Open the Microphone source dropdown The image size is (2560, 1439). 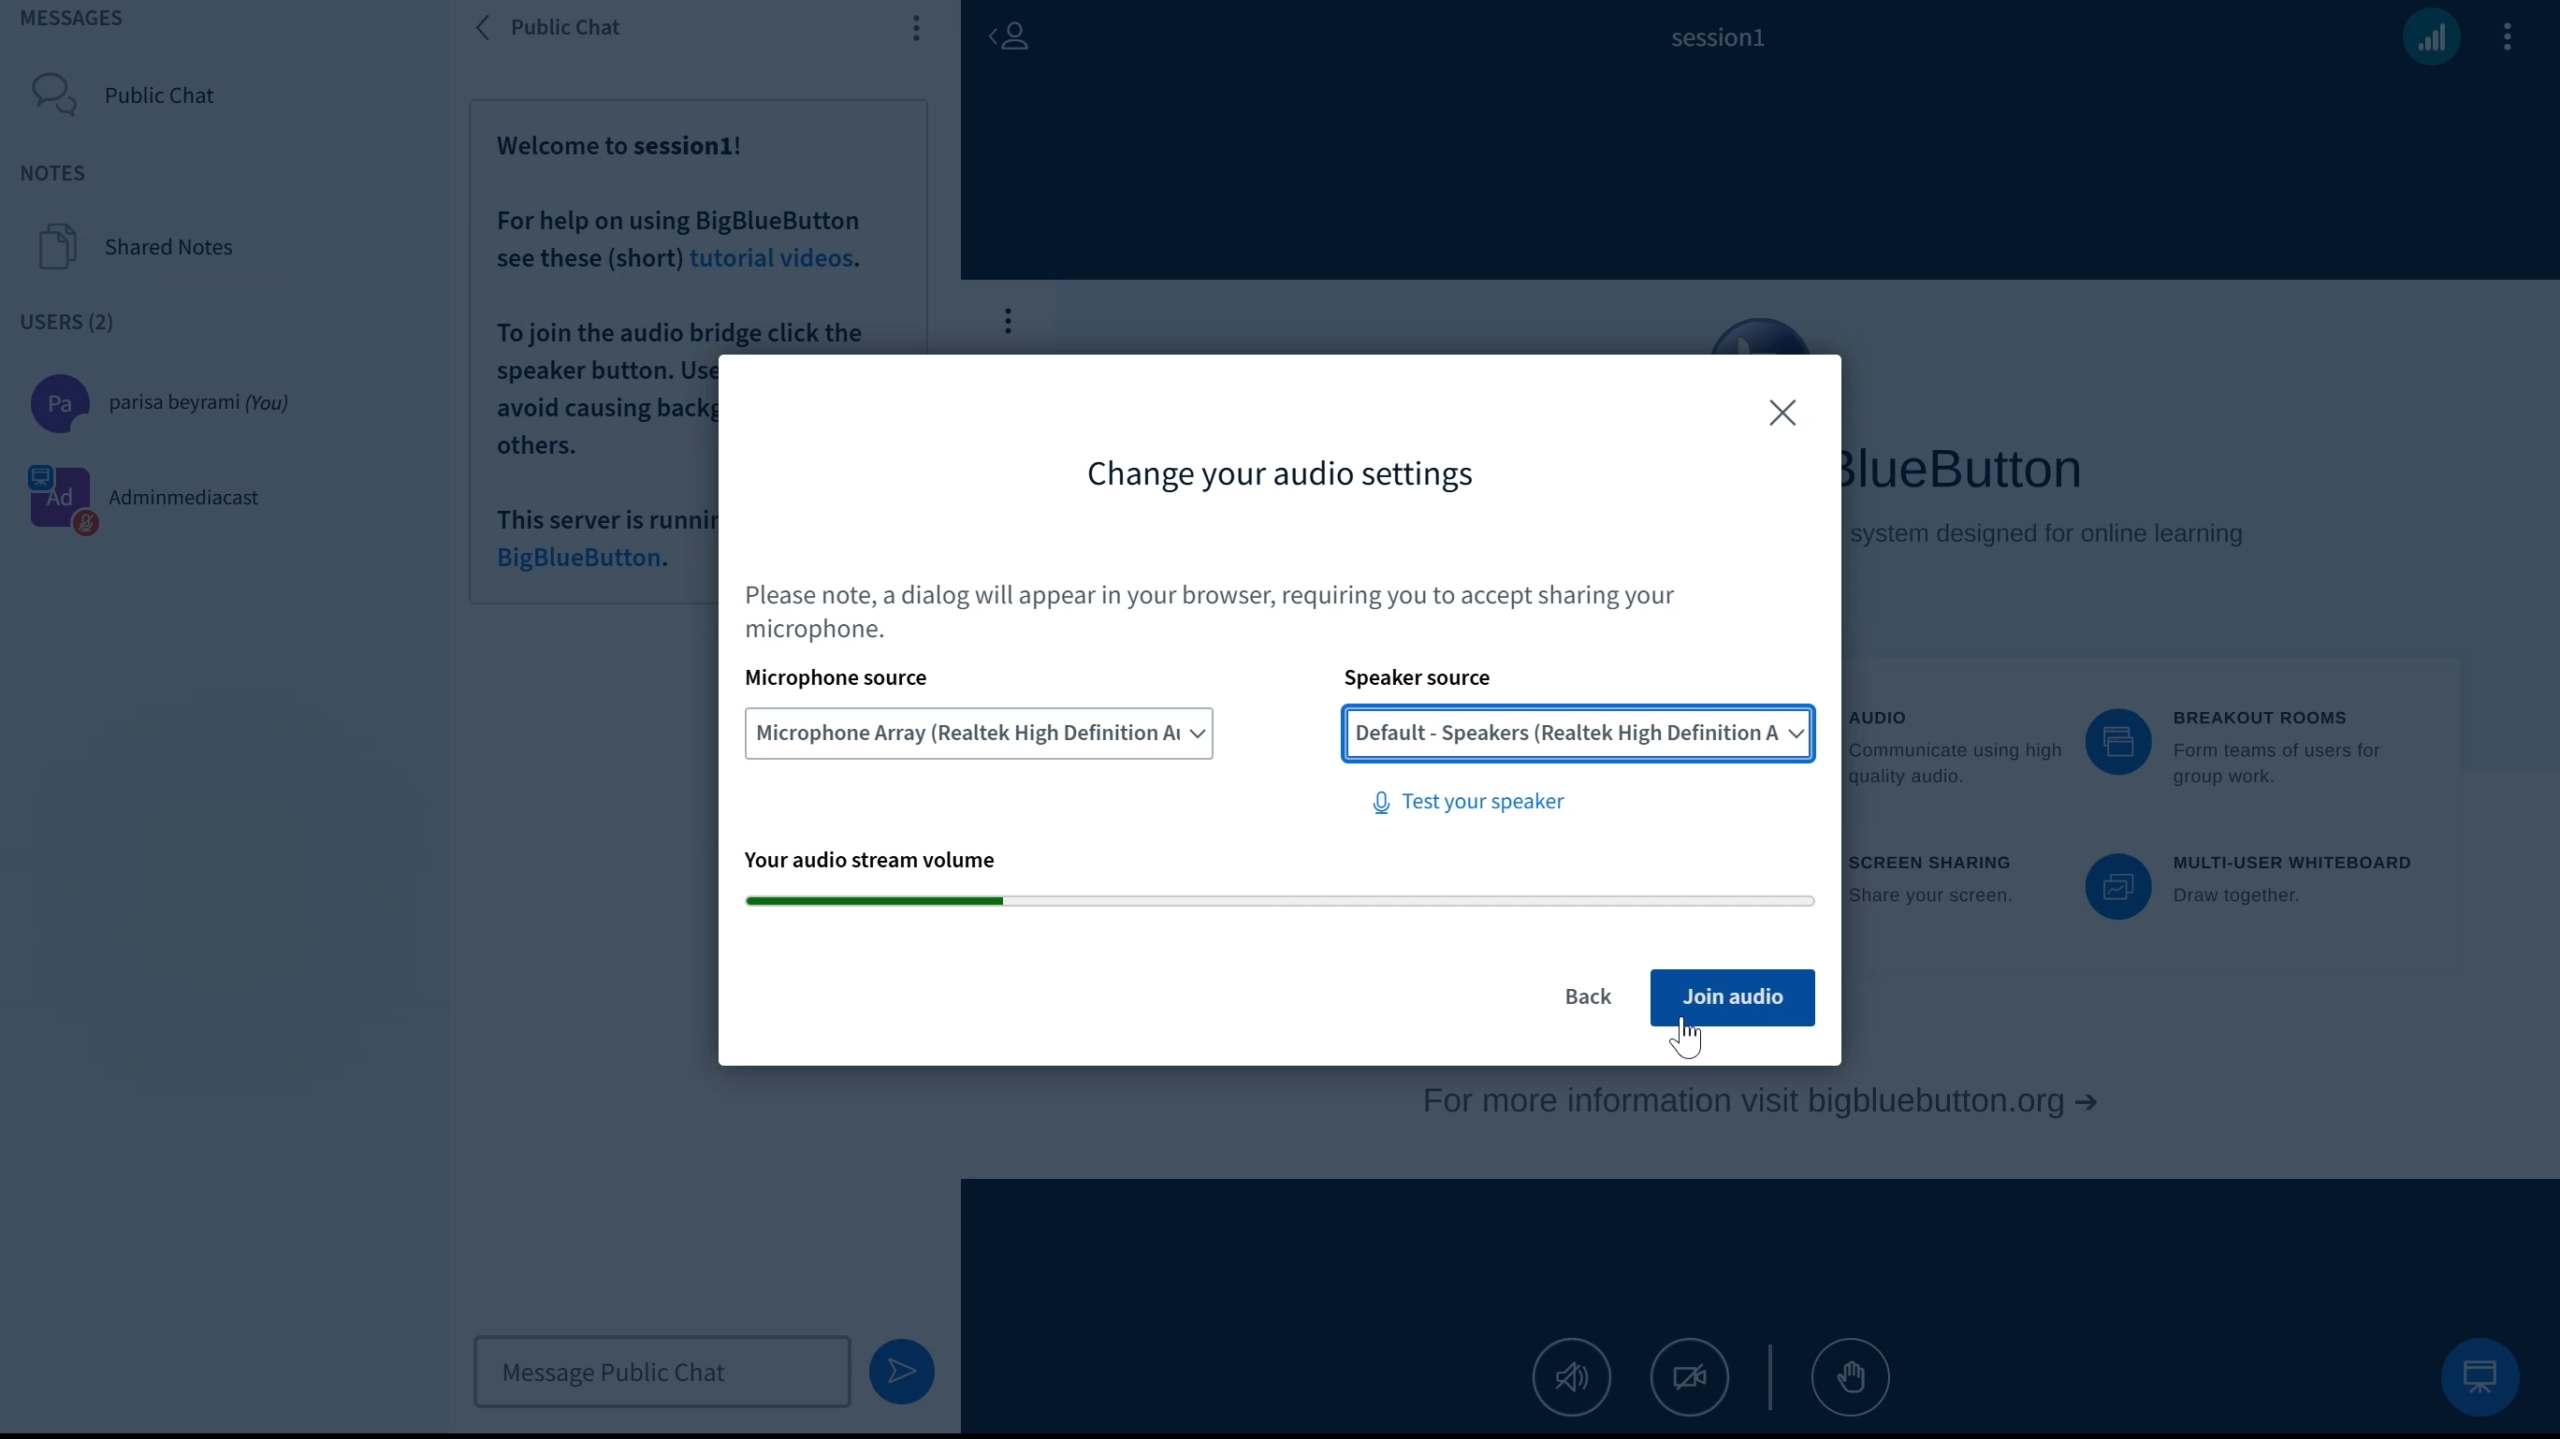click(x=978, y=733)
